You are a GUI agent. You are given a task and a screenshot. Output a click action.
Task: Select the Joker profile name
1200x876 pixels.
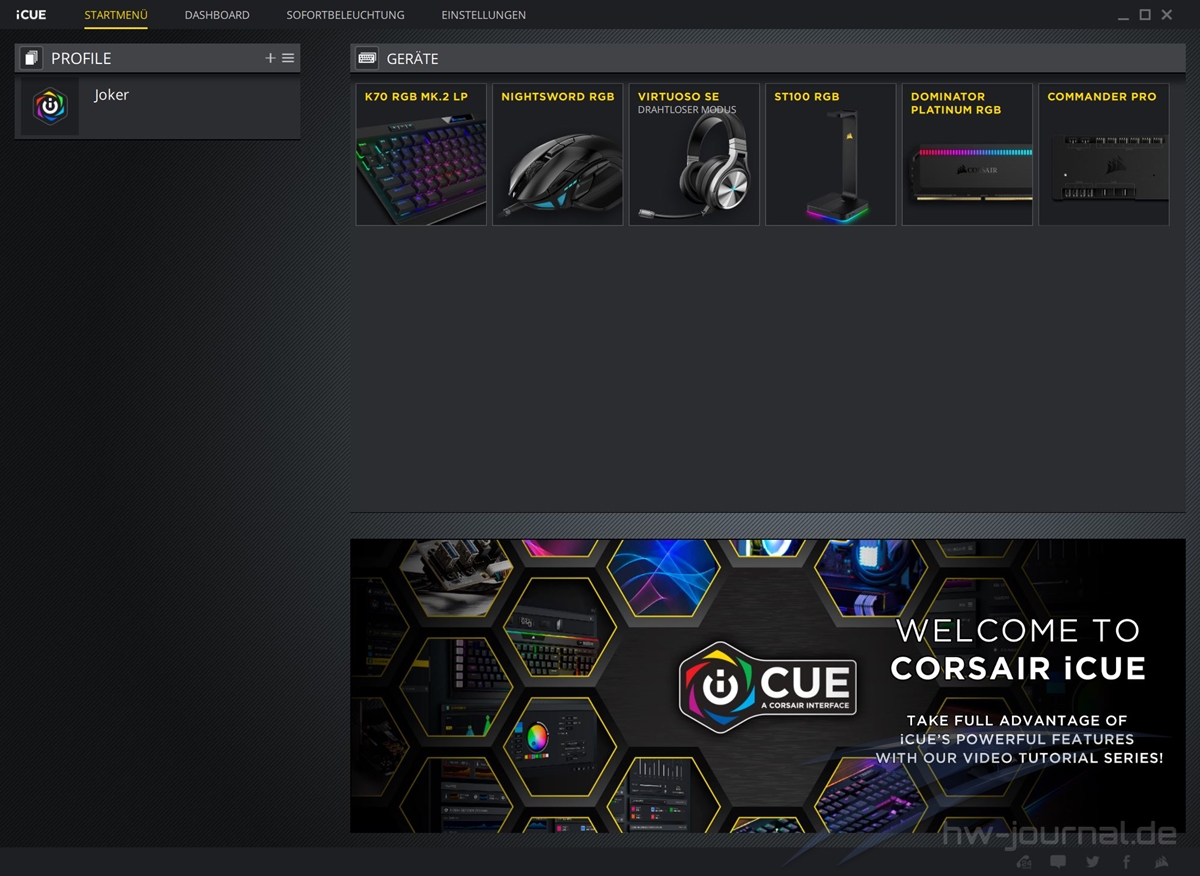click(x=112, y=95)
